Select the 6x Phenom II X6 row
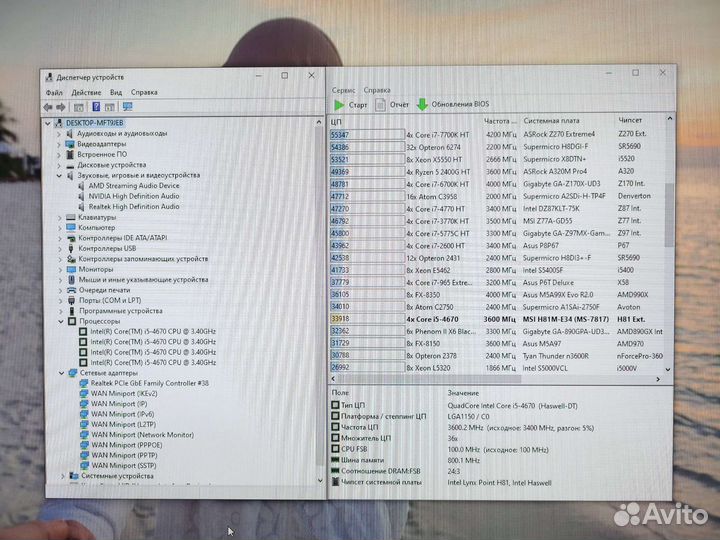This screenshot has height=540, width=720. pyautogui.click(x=496, y=331)
